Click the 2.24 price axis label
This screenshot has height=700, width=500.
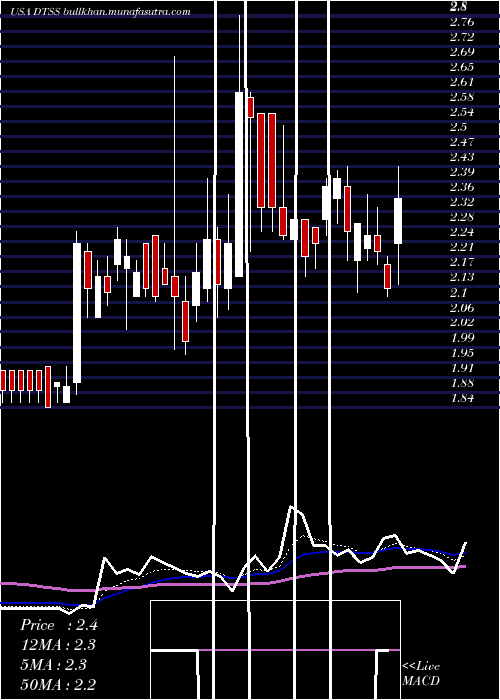click(462, 232)
